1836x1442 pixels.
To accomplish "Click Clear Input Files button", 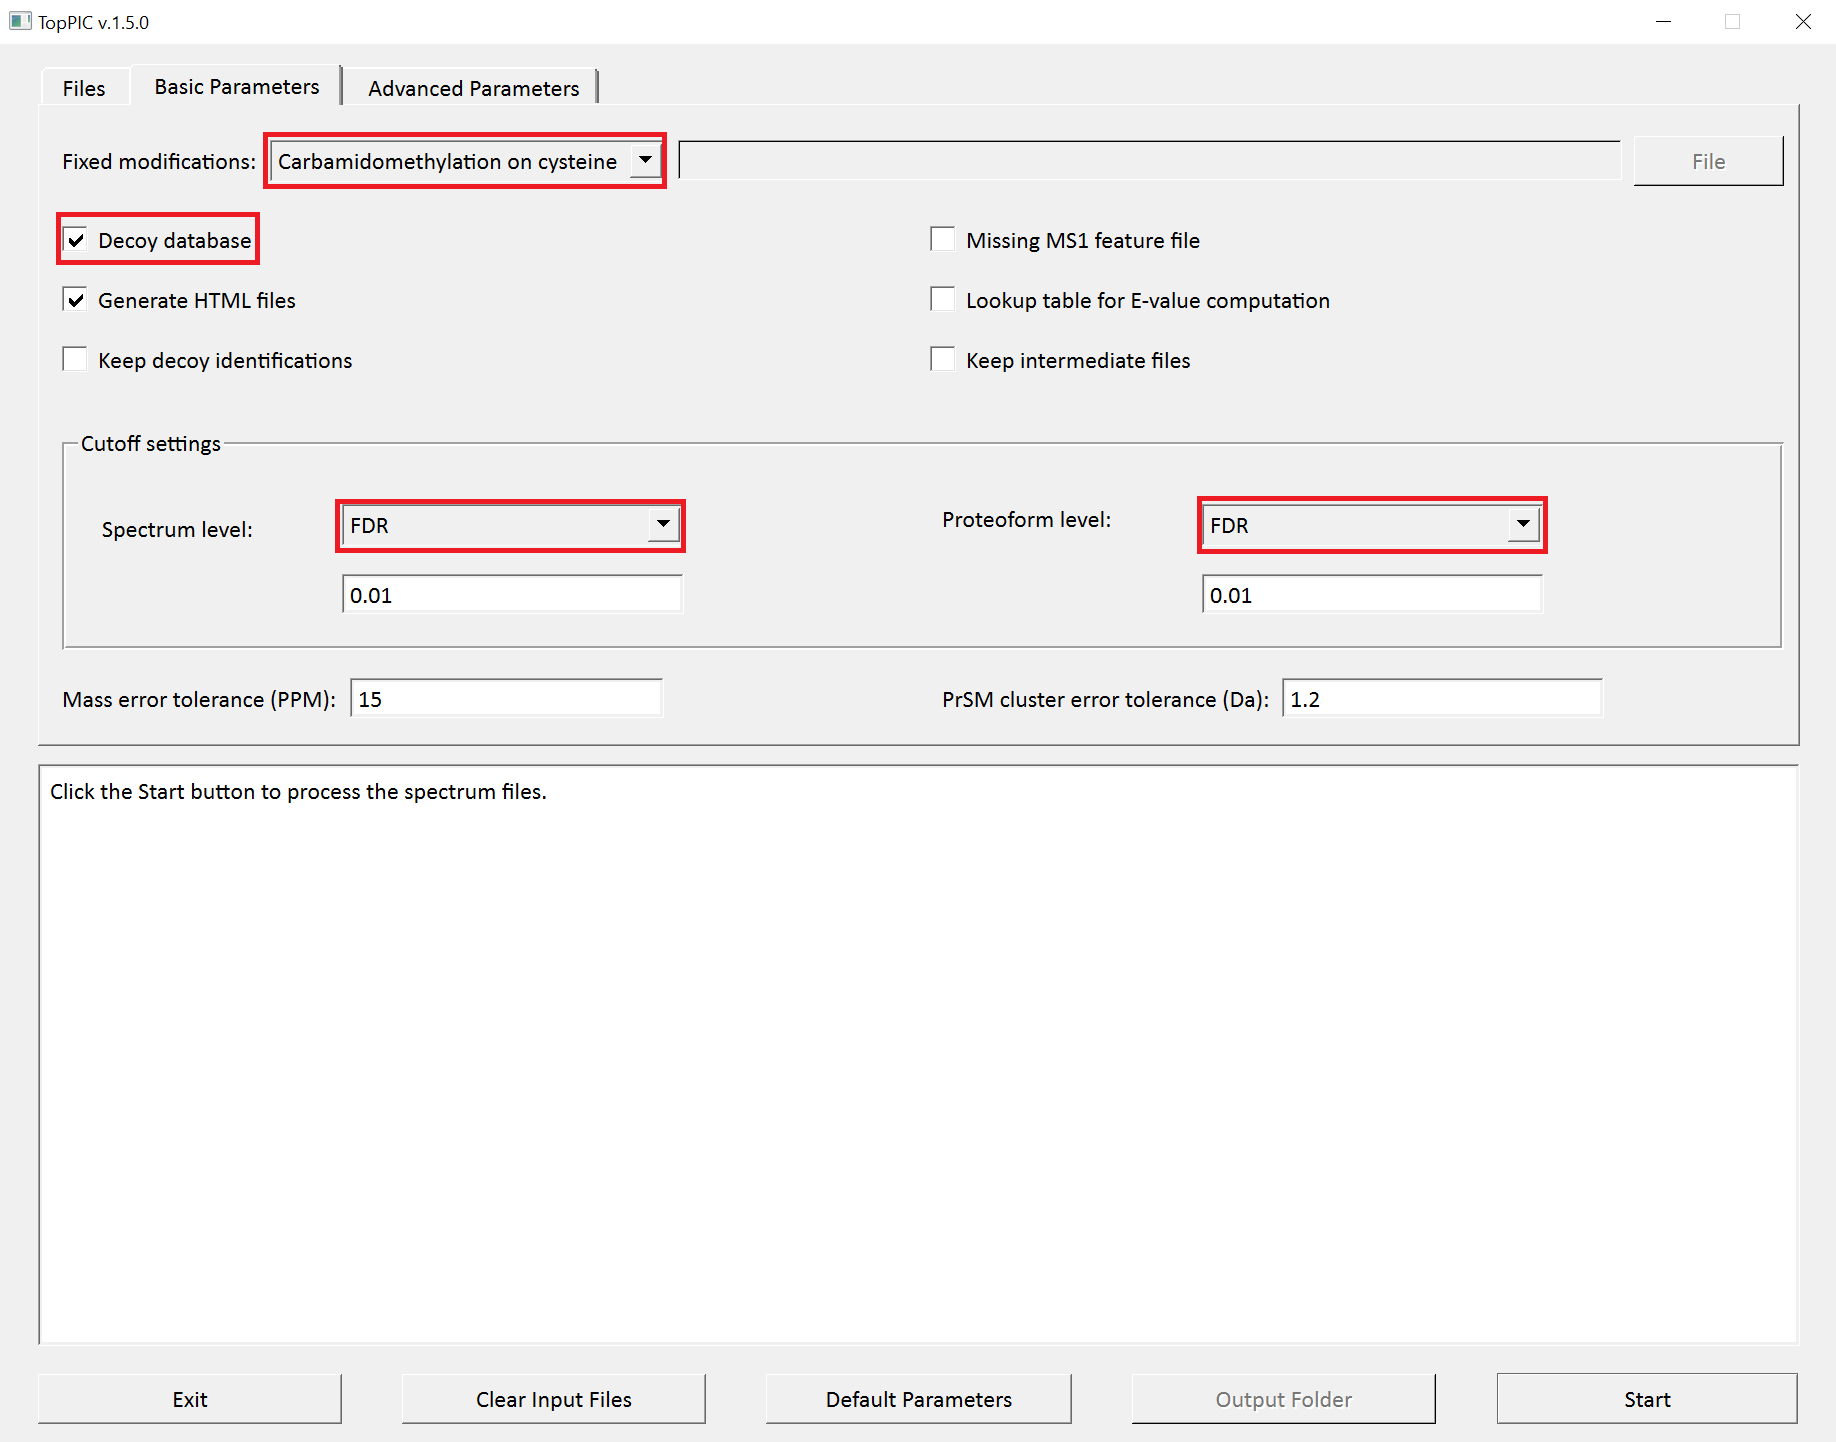I will tap(554, 1399).
